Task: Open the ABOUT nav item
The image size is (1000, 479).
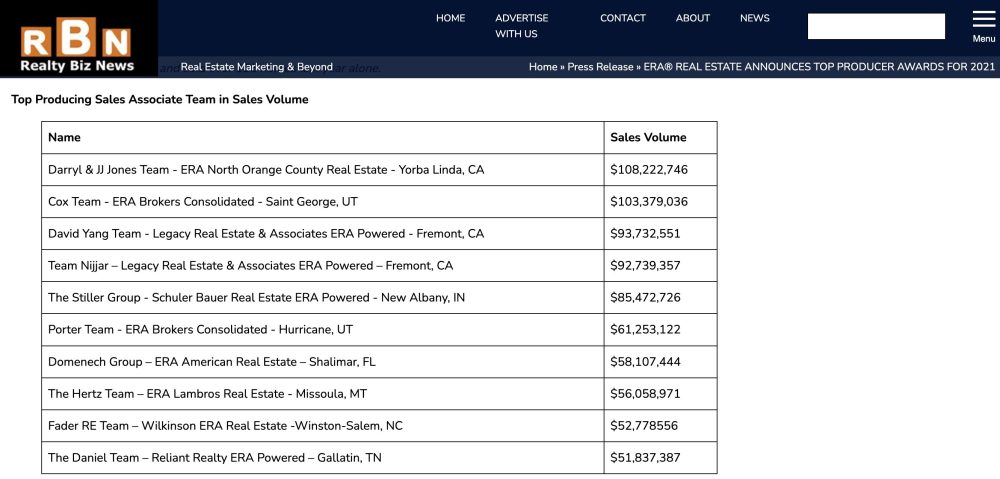Action: pos(692,18)
